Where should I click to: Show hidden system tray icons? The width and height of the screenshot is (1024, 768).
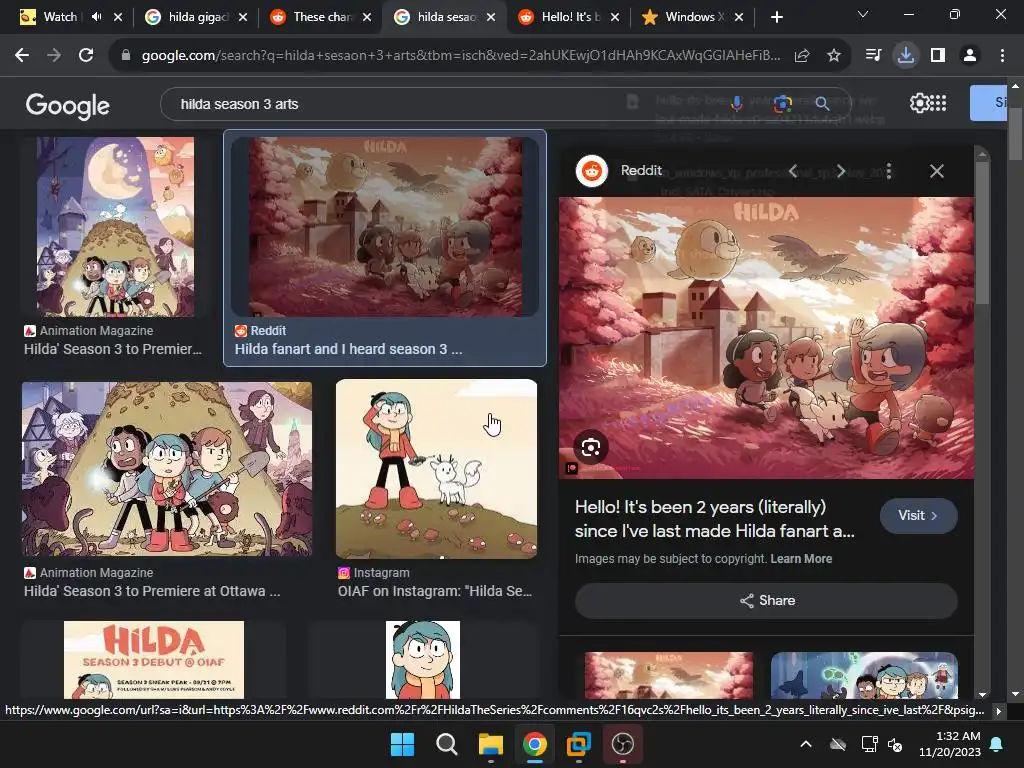tap(806, 744)
